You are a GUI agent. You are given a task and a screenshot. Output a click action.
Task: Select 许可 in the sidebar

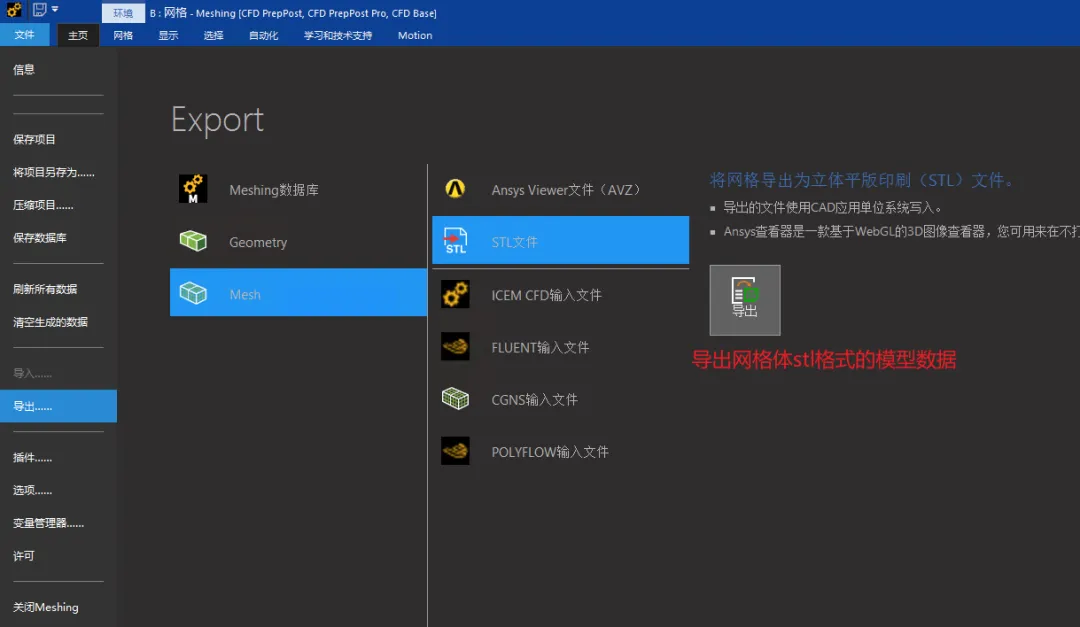click(23, 556)
